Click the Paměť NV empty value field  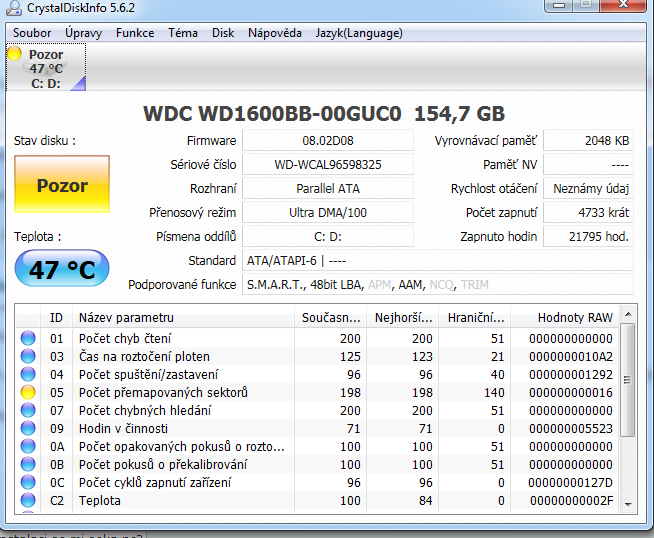pyautogui.click(x=589, y=164)
